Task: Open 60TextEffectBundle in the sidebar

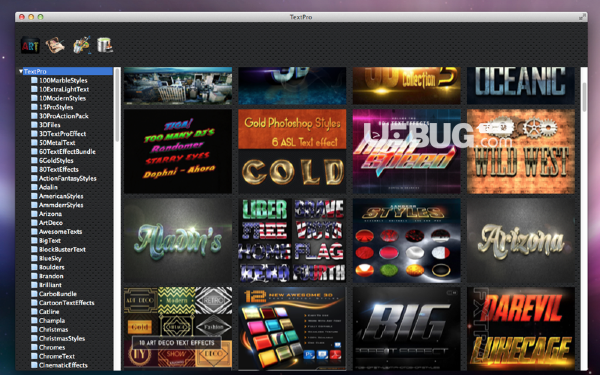Action: [x=67, y=152]
